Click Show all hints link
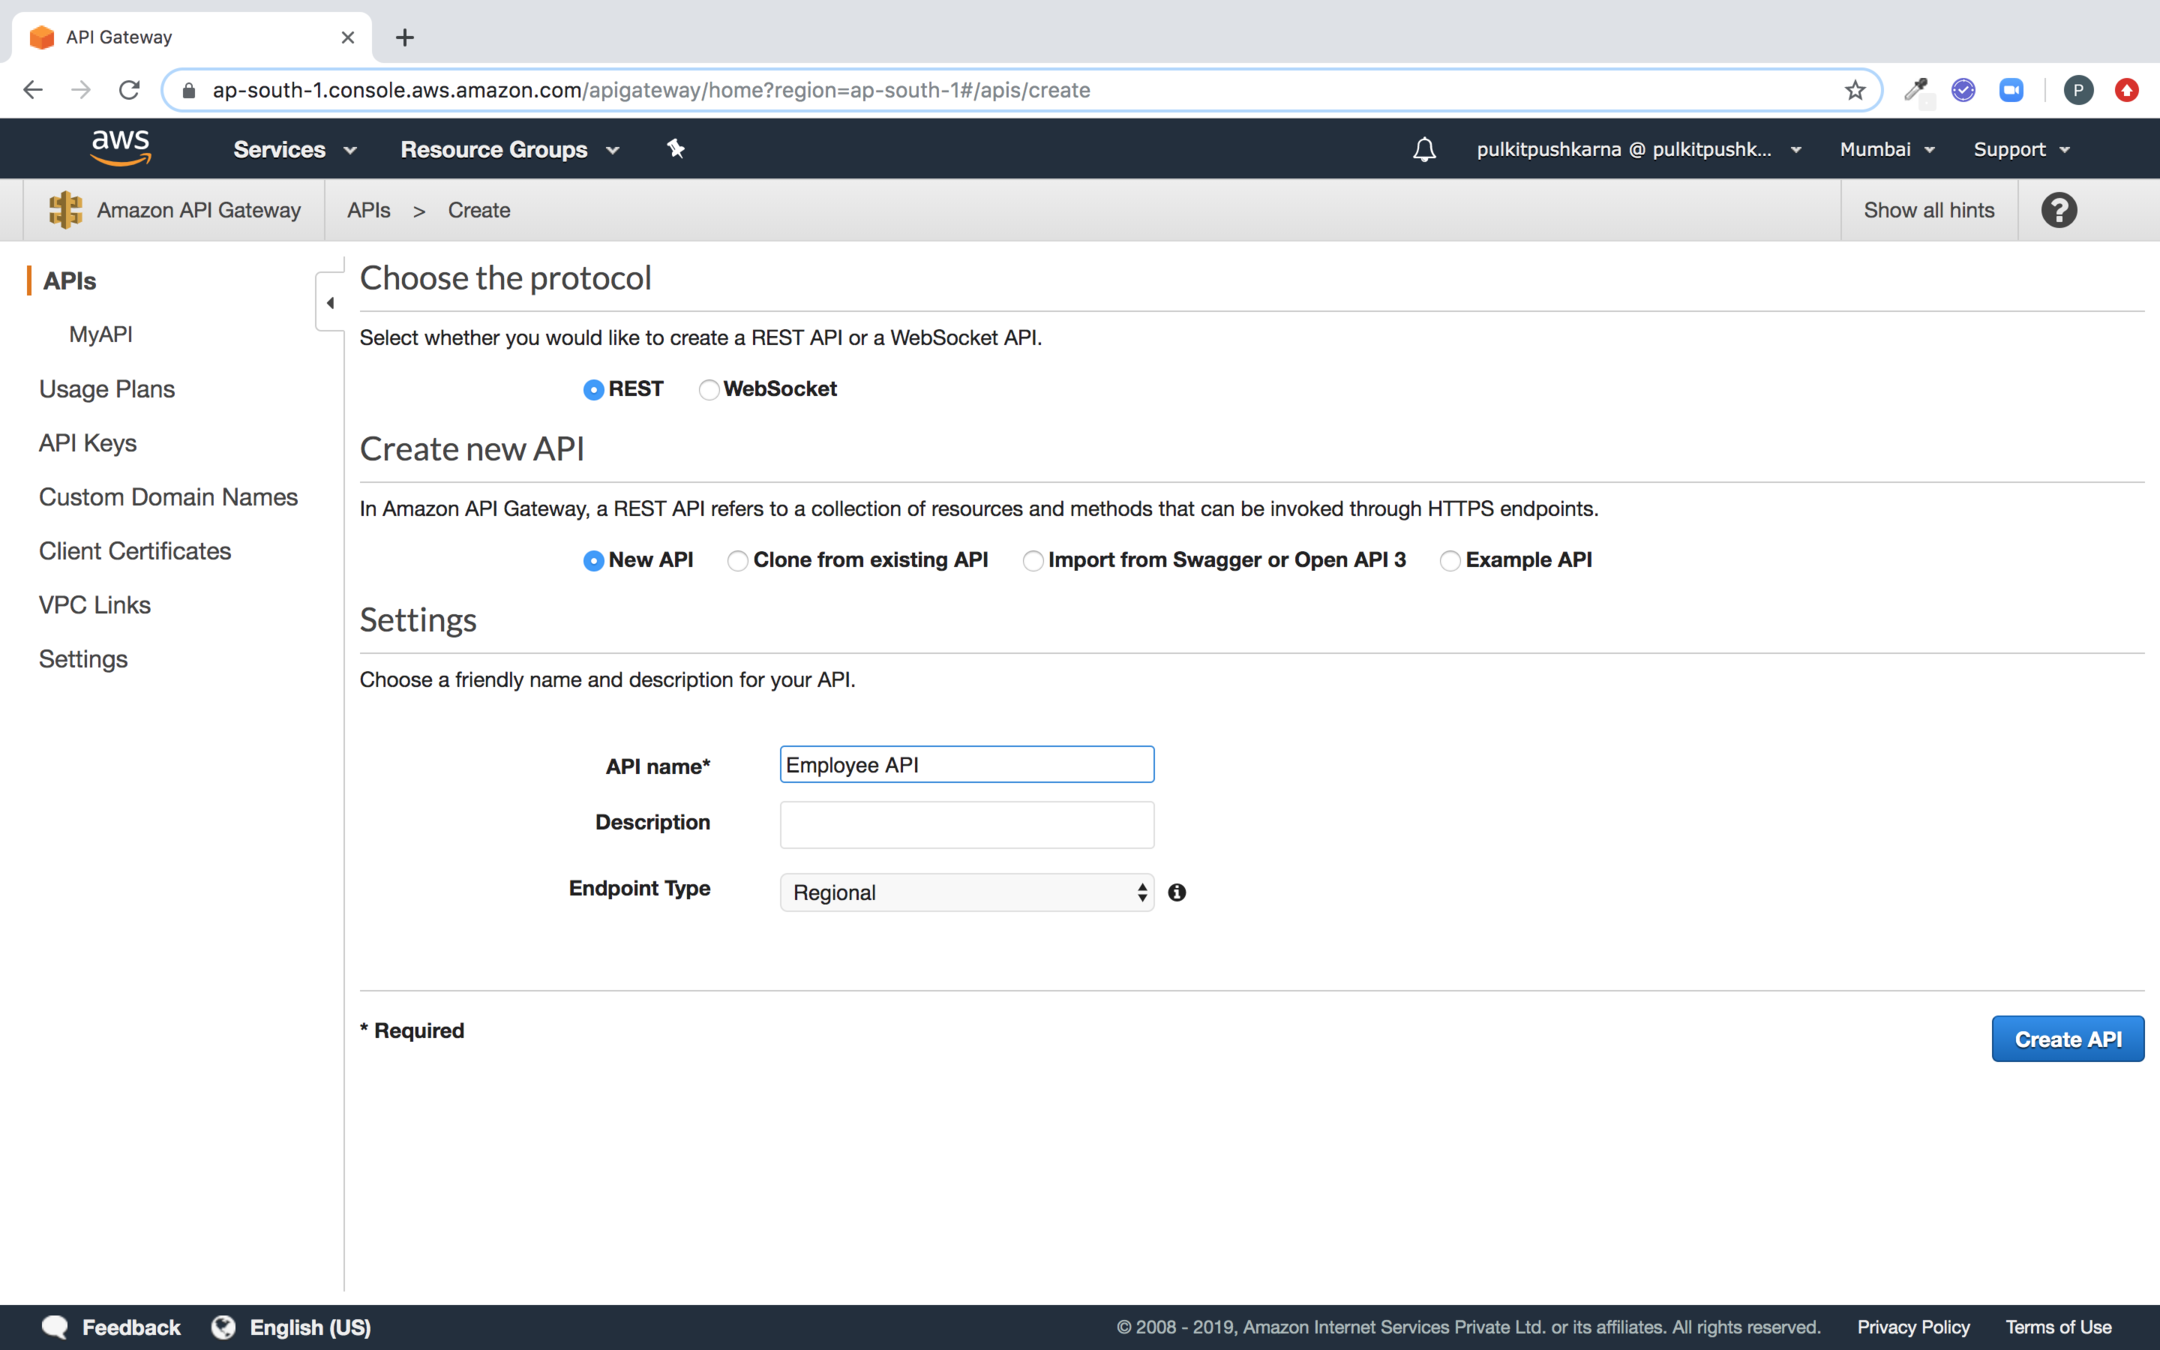 (x=1928, y=210)
